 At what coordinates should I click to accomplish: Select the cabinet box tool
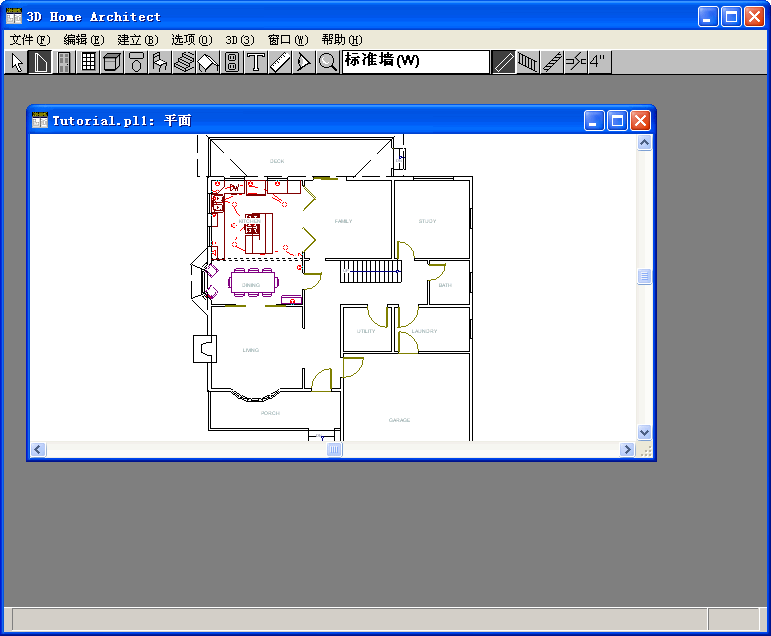(x=113, y=62)
